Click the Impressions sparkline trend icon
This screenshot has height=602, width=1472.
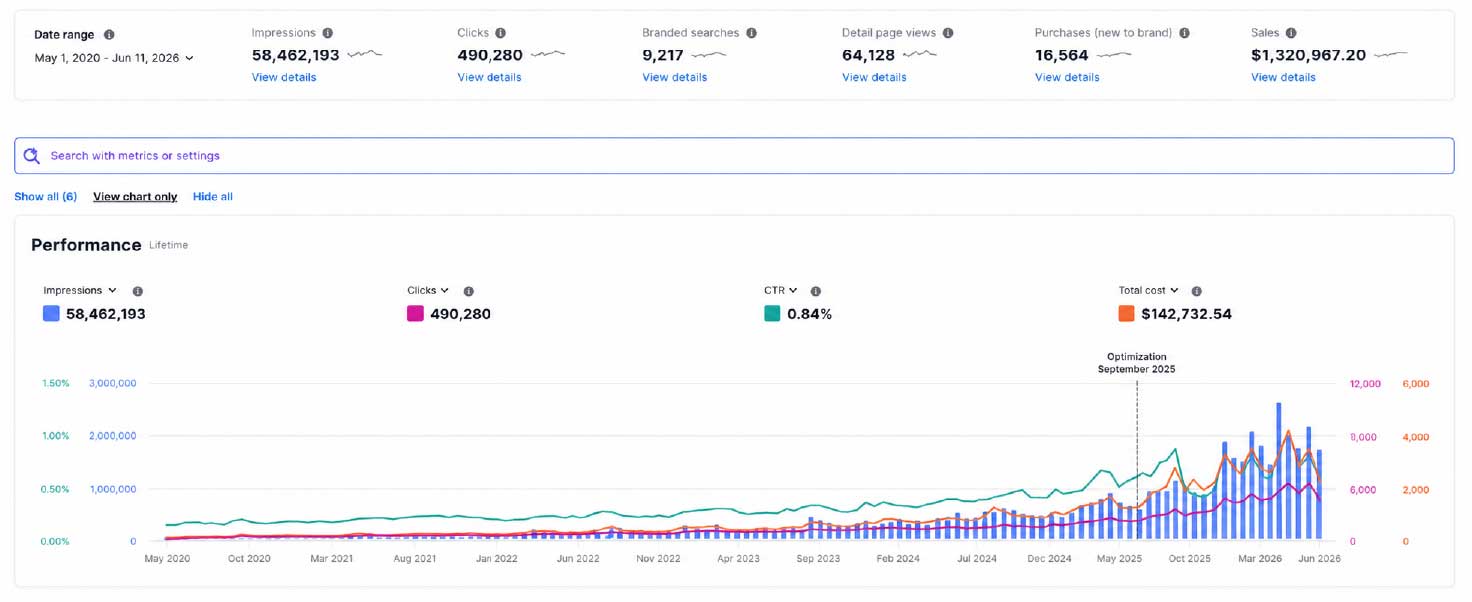click(x=364, y=54)
